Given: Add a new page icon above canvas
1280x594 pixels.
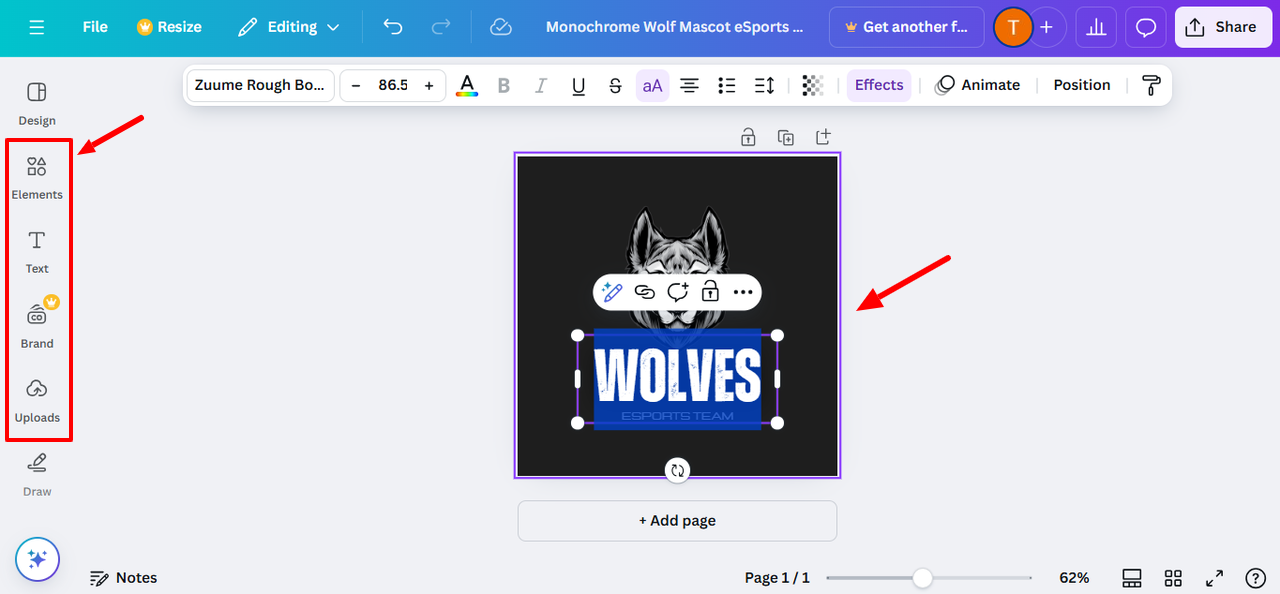Looking at the screenshot, I should [x=823, y=137].
